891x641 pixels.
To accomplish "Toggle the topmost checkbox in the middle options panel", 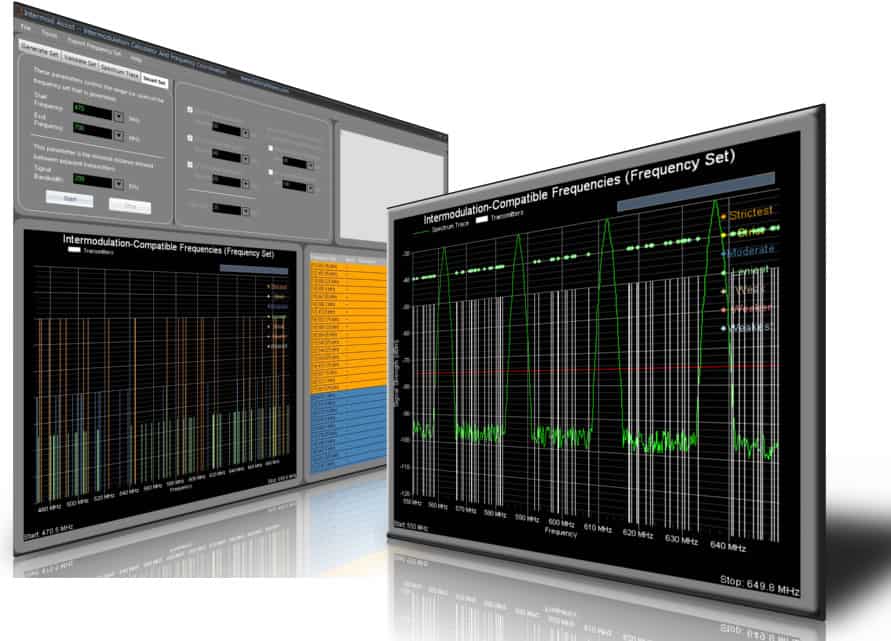I will click(x=190, y=109).
